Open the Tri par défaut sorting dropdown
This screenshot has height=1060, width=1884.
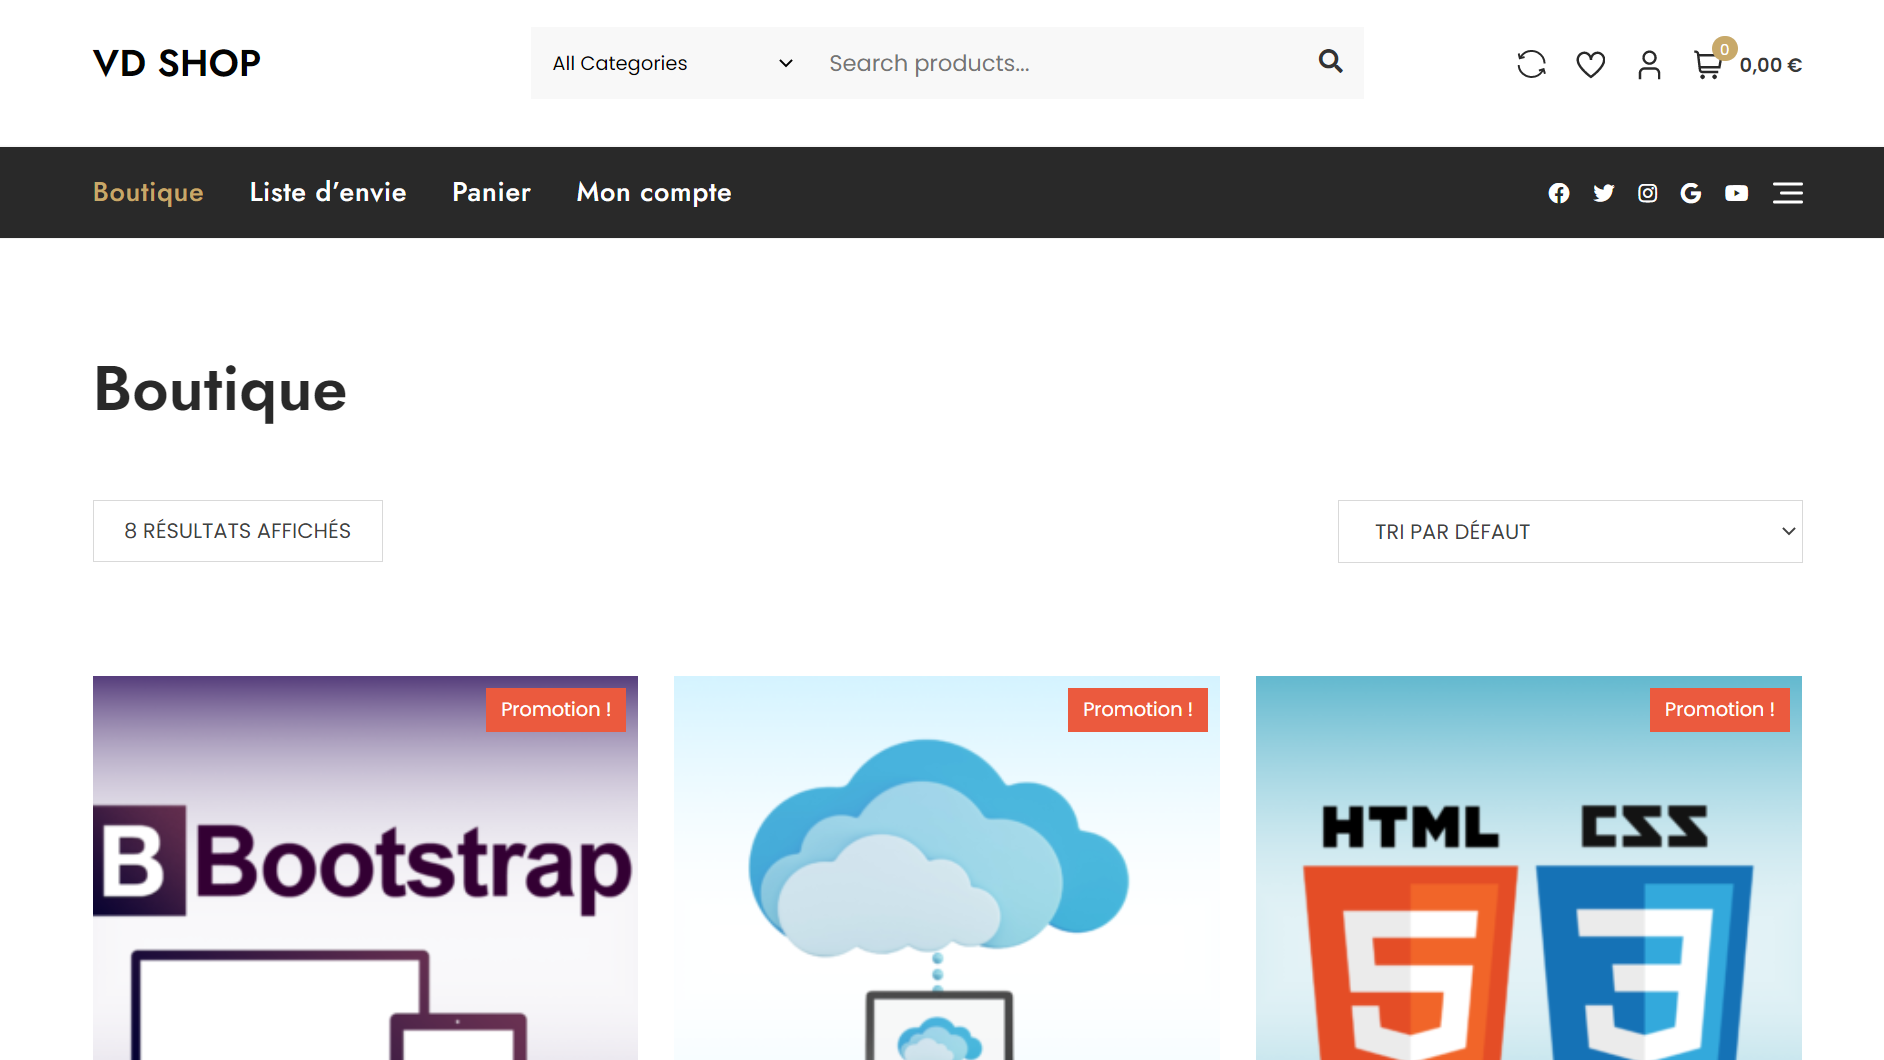(x=1570, y=531)
